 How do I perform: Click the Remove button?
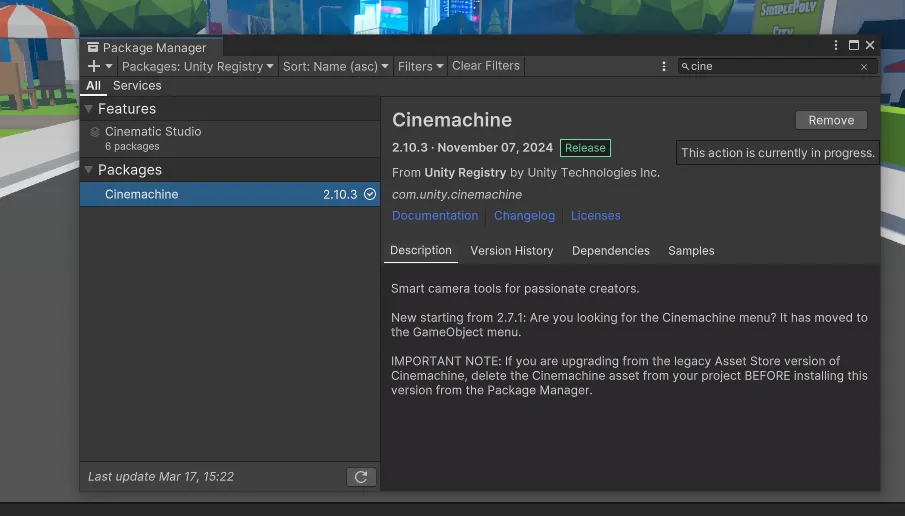click(831, 120)
